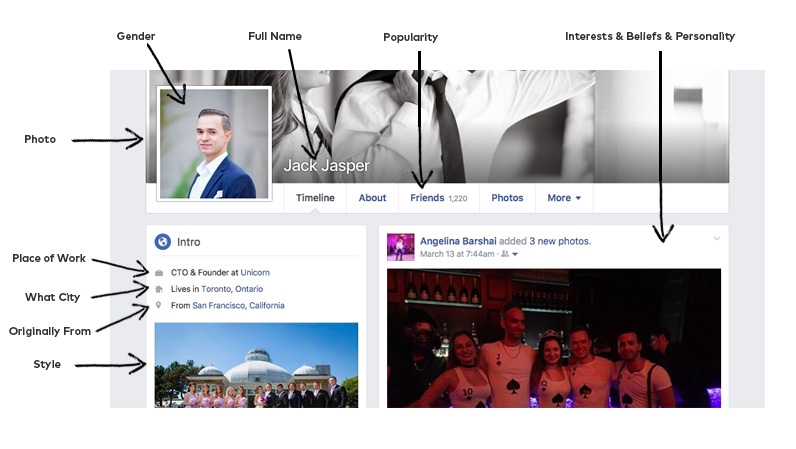The height and width of the screenshot is (449, 796).
Task: Switch to the Timeline tab
Action: tap(315, 198)
